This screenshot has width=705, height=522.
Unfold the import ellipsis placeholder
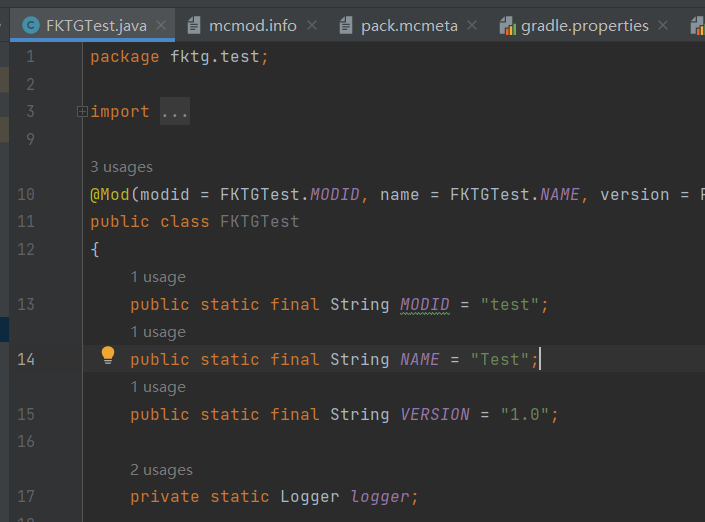[174, 112]
